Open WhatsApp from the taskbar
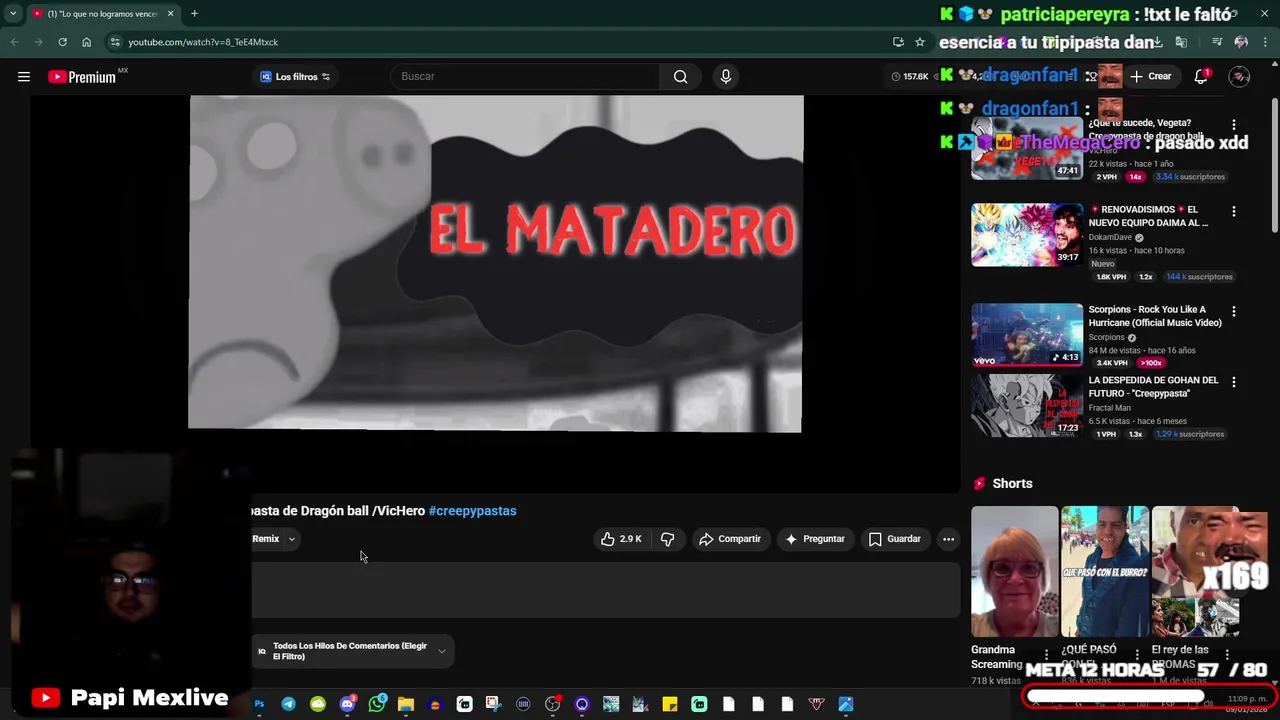The image size is (1280, 720). point(376,704)
